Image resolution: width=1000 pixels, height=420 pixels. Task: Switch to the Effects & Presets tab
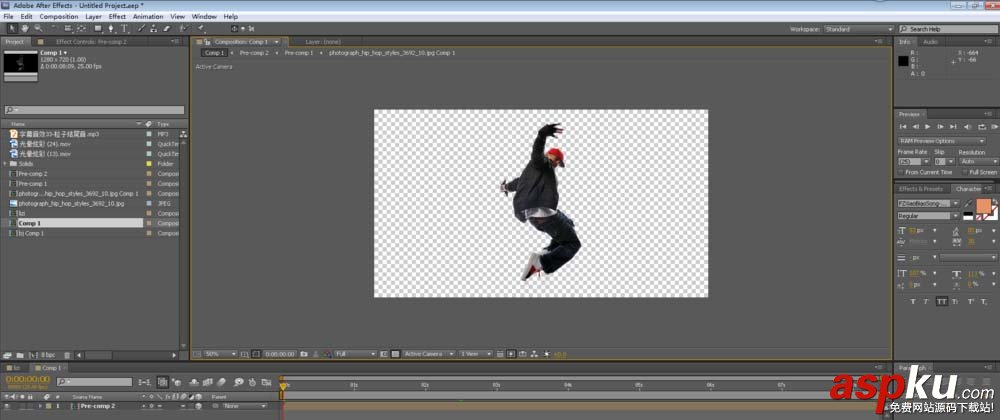click(921, 189)
